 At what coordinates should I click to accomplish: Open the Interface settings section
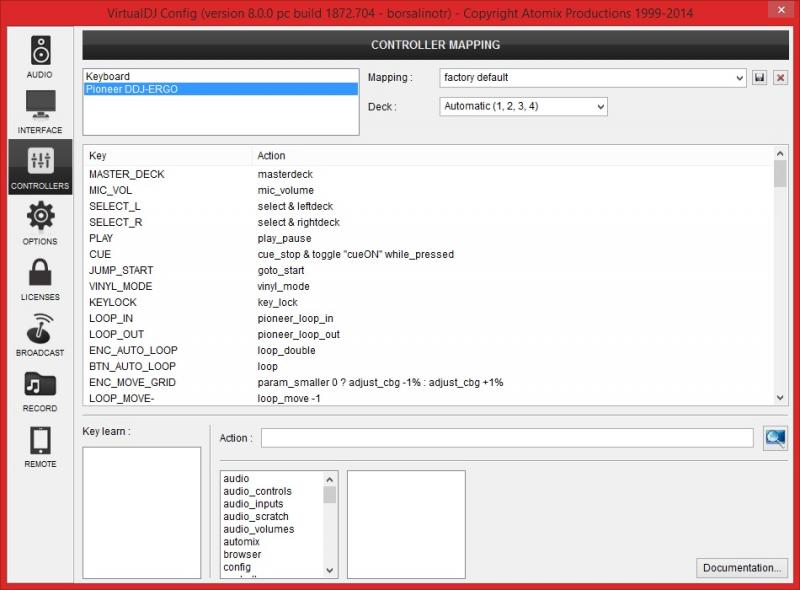40,112
